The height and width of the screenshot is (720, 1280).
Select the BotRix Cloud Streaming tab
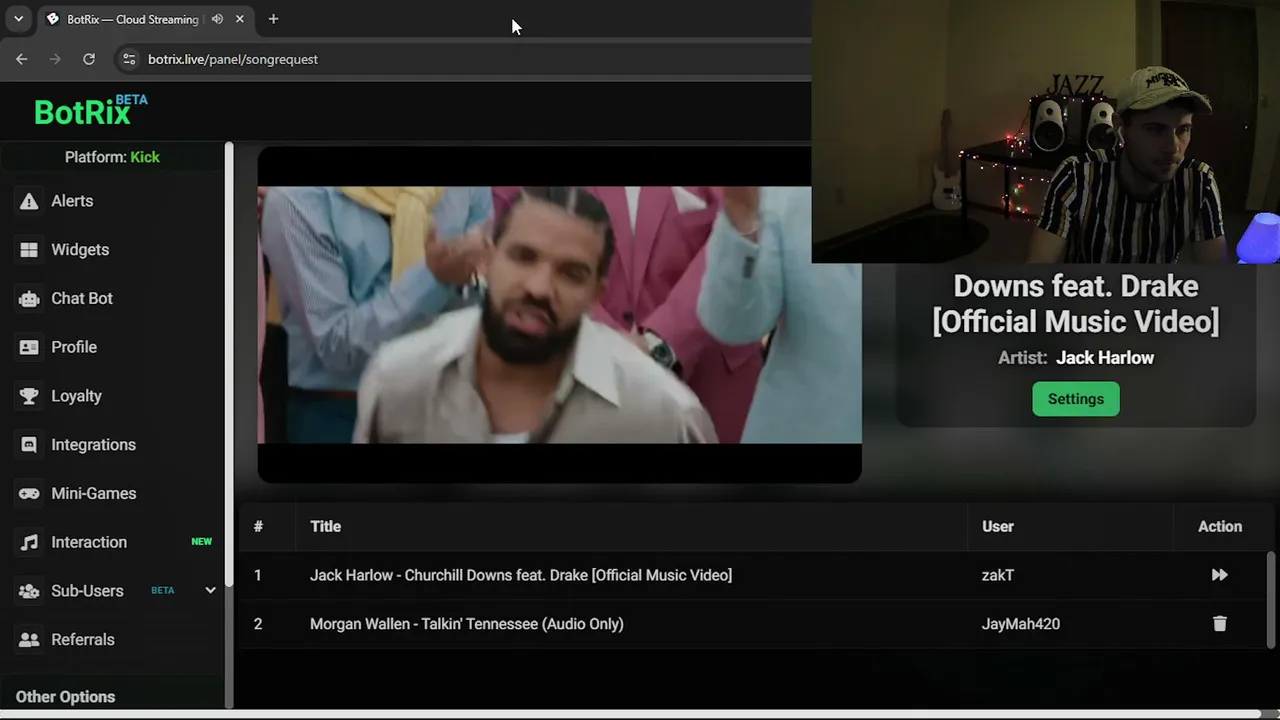pyautogui.click(x=146, y=19)
